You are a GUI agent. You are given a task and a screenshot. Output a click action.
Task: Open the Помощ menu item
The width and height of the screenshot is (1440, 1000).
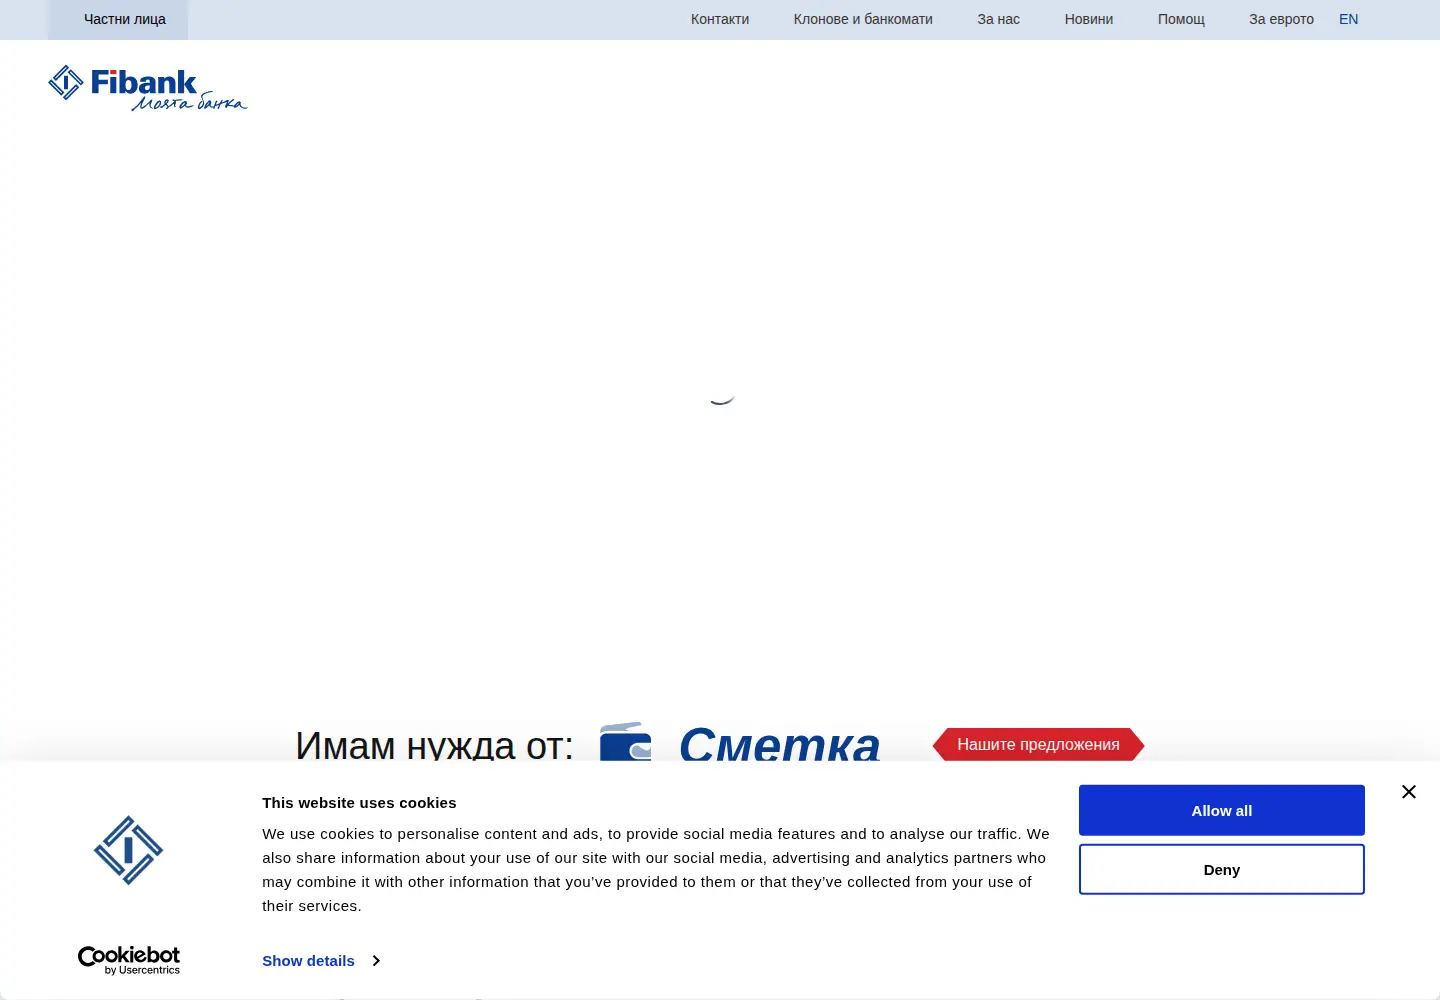pyautogui.click(x=1181, y=19)
